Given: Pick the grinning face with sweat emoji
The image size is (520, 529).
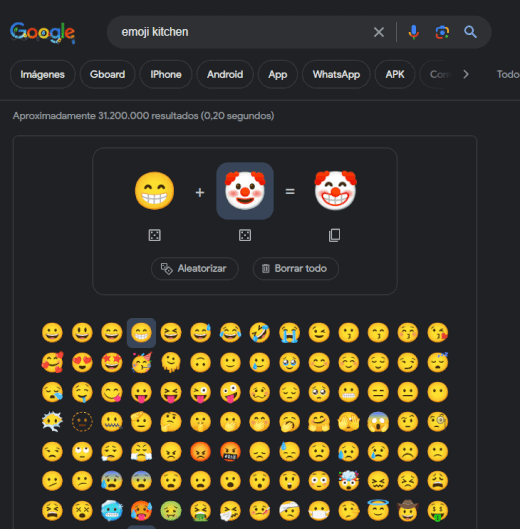Looking at the screenshot, I should [x=200, y=333].
